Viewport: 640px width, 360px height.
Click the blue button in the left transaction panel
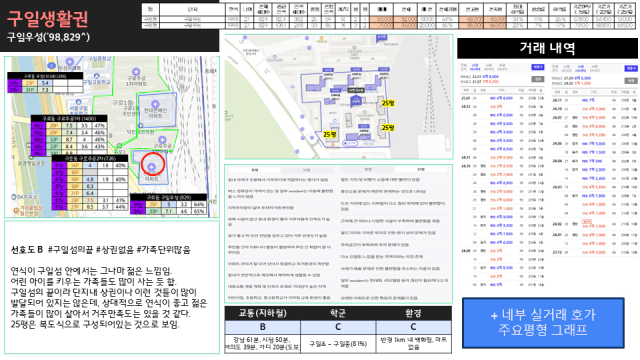(538, 67)
